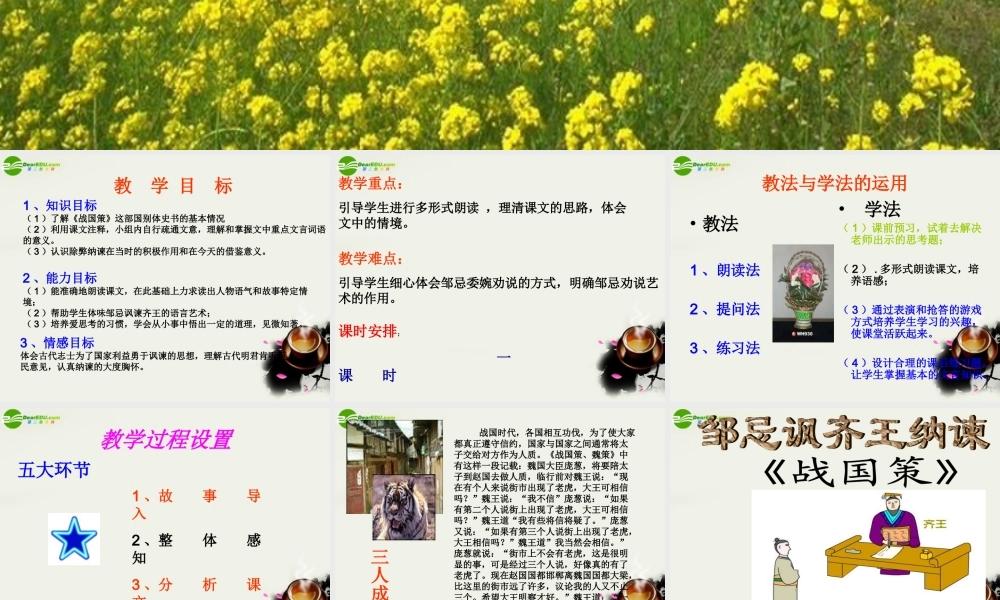
Task: Click the title 教法与学法的运用
Action: tap(834, 184)
